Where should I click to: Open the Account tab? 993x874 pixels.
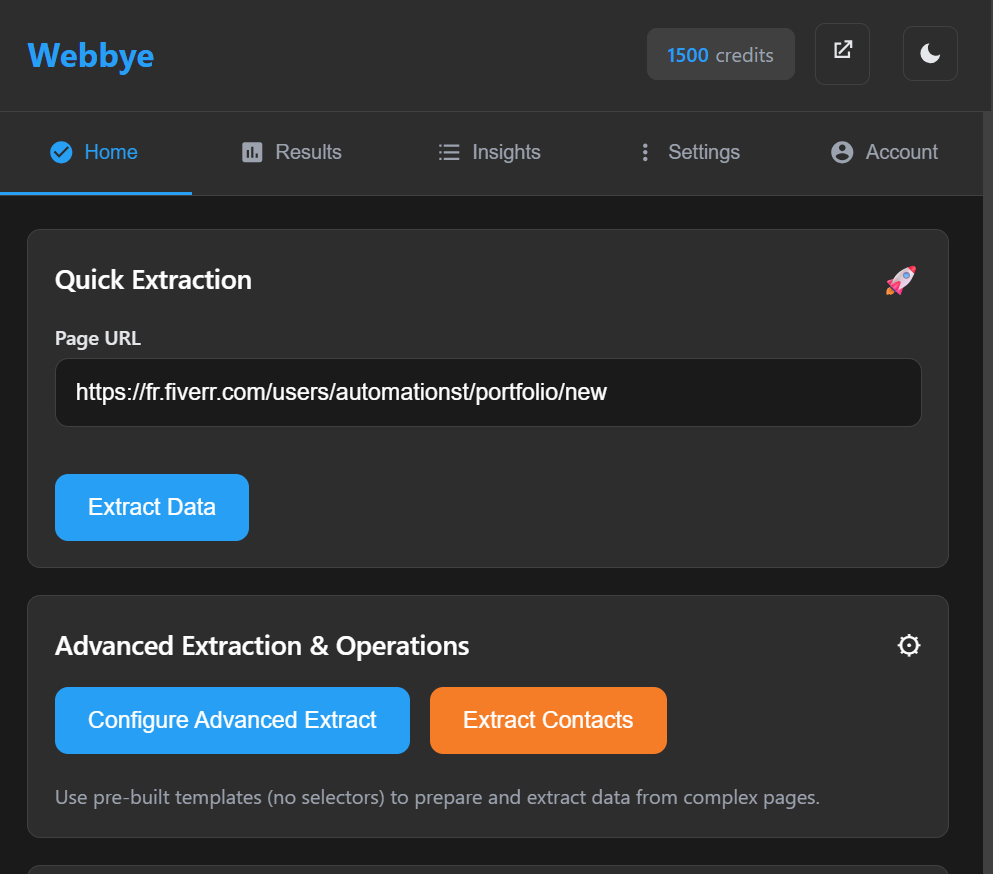click(901, 152)
